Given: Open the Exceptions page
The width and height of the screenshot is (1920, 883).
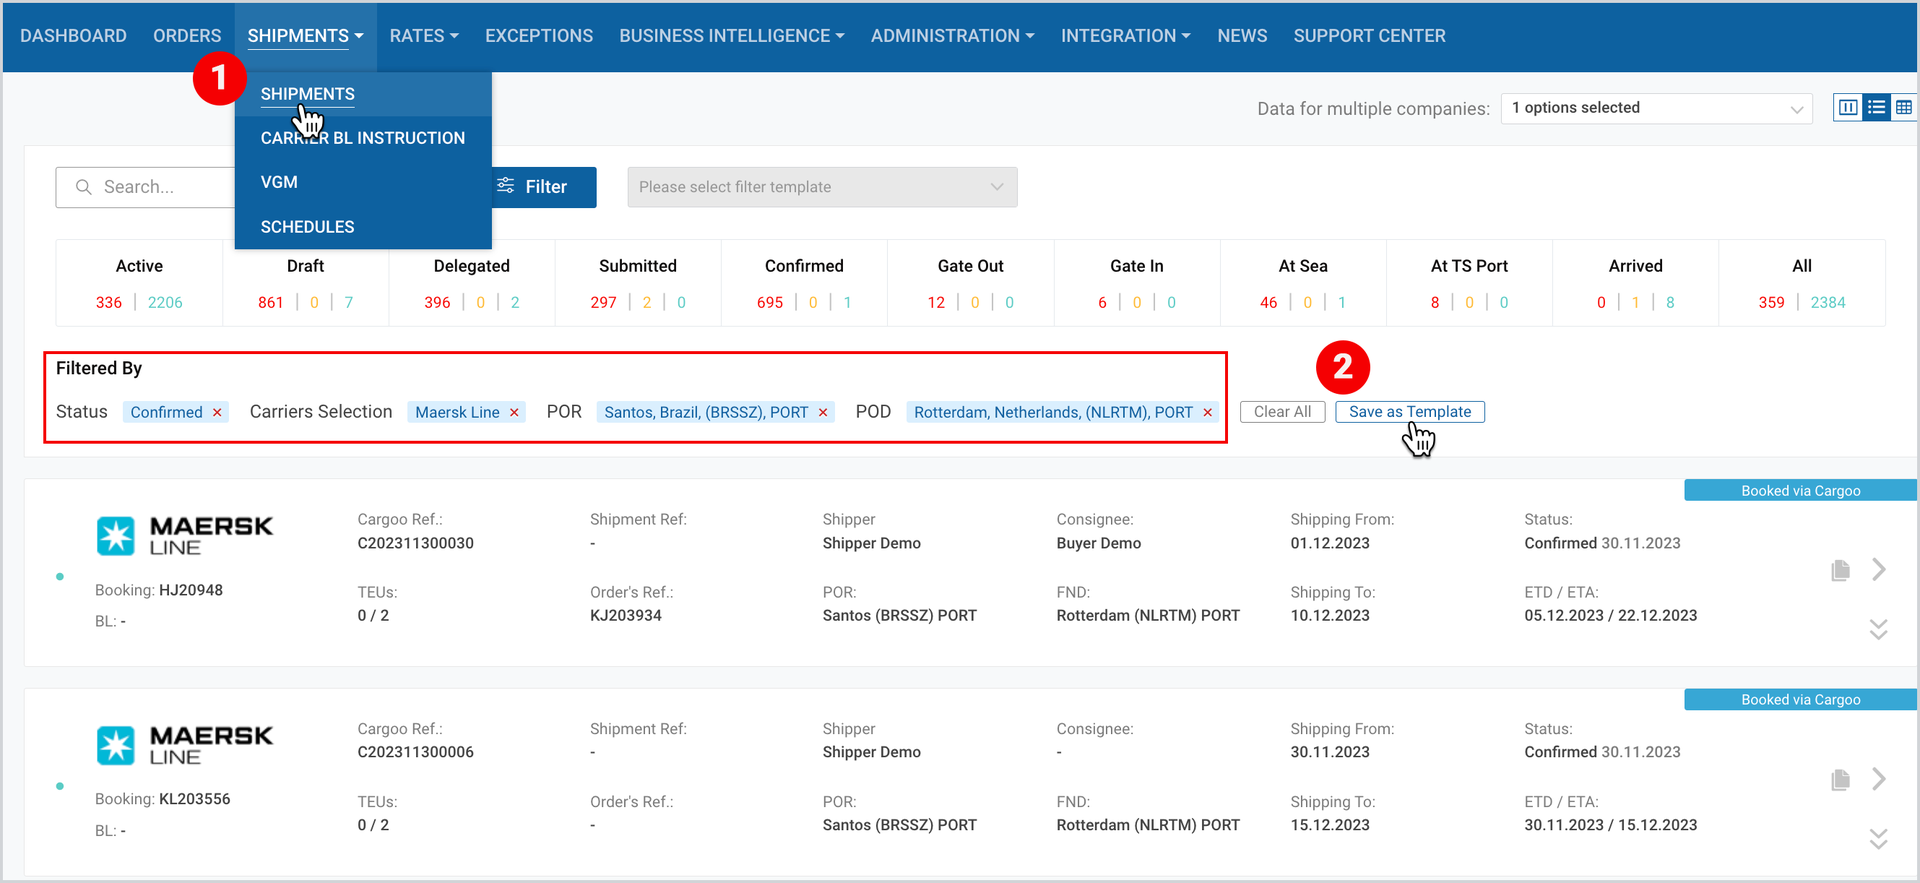Looking at the screenshot, I should click(539, 36).
